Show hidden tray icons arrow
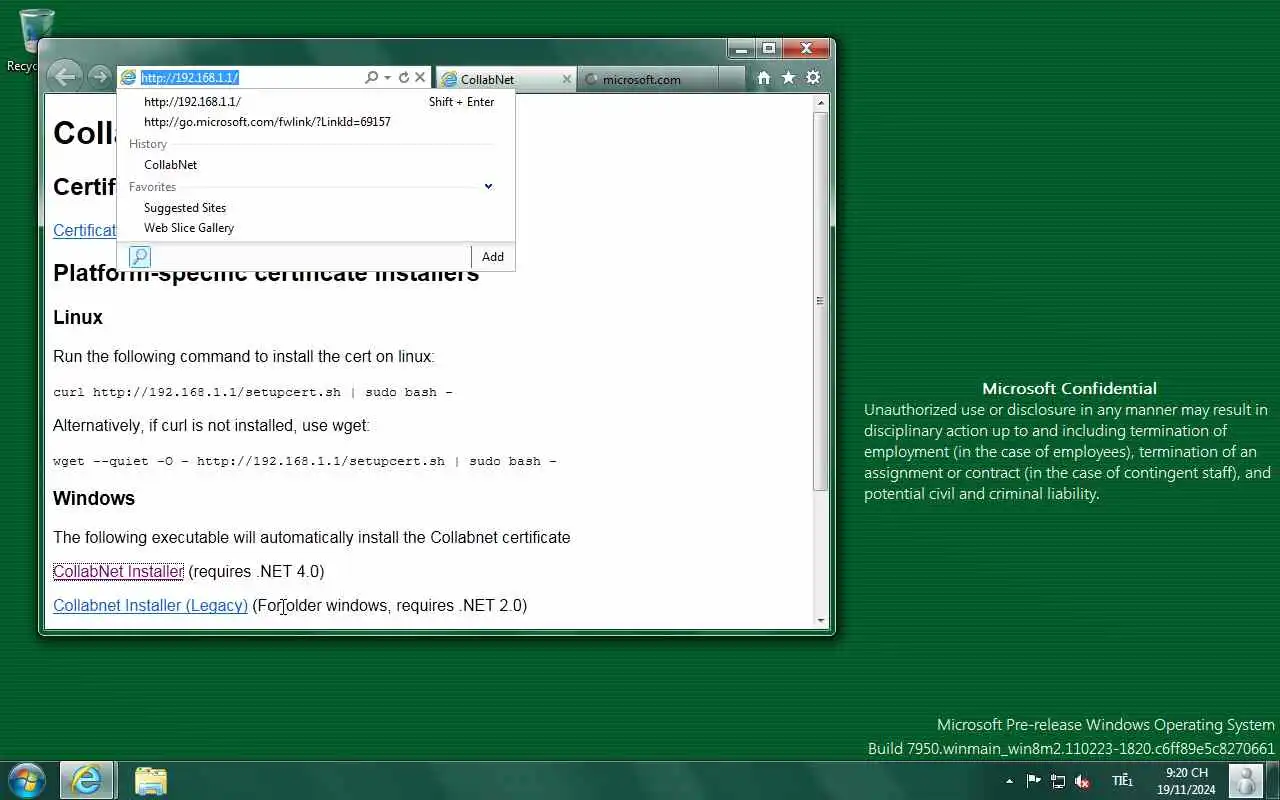This screenshot has width=1280, height=800. 1009,781
